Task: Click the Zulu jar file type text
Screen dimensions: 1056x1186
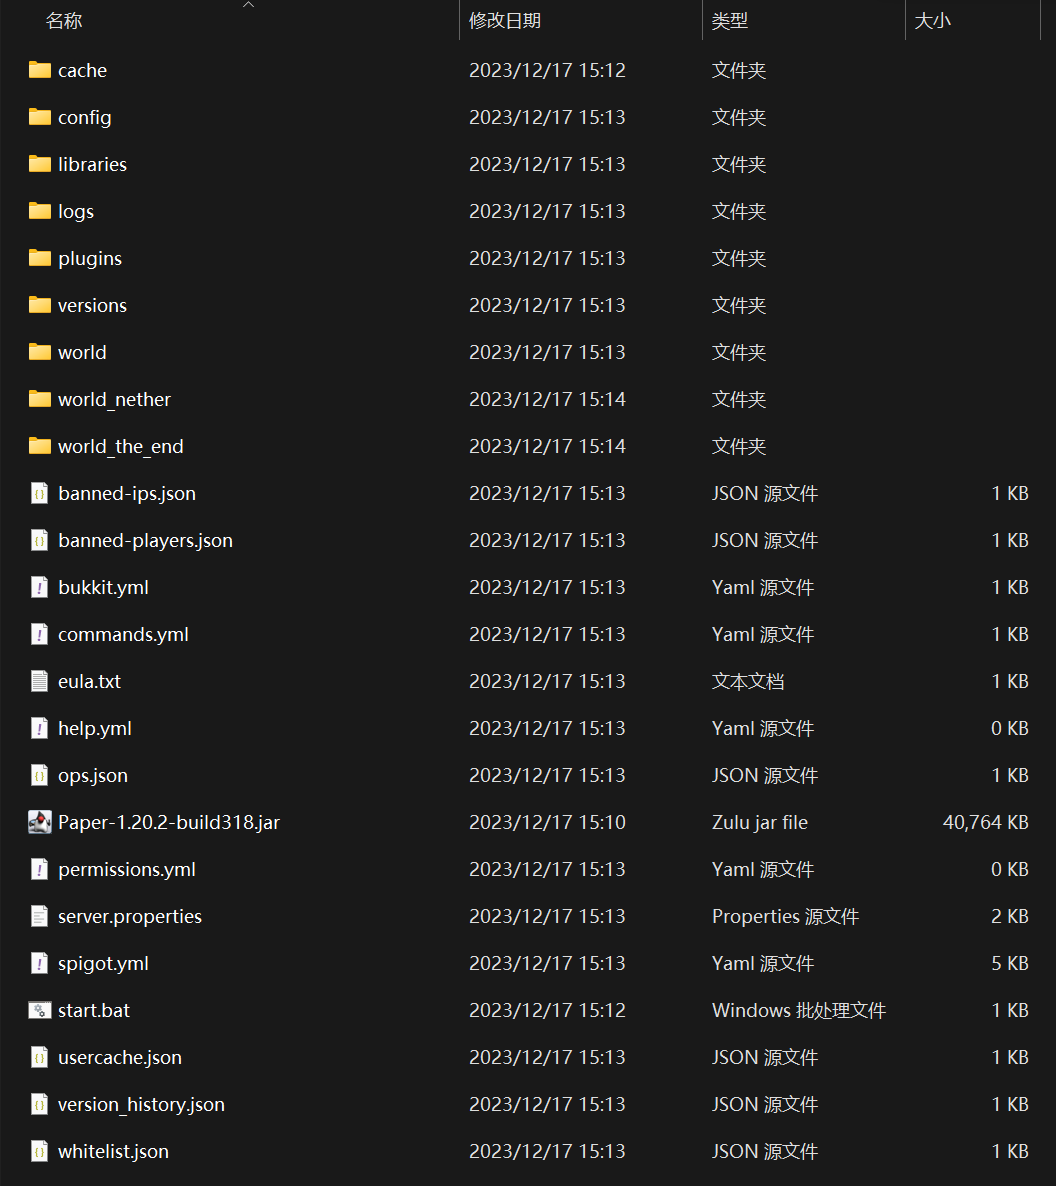Action: point(759,822)
